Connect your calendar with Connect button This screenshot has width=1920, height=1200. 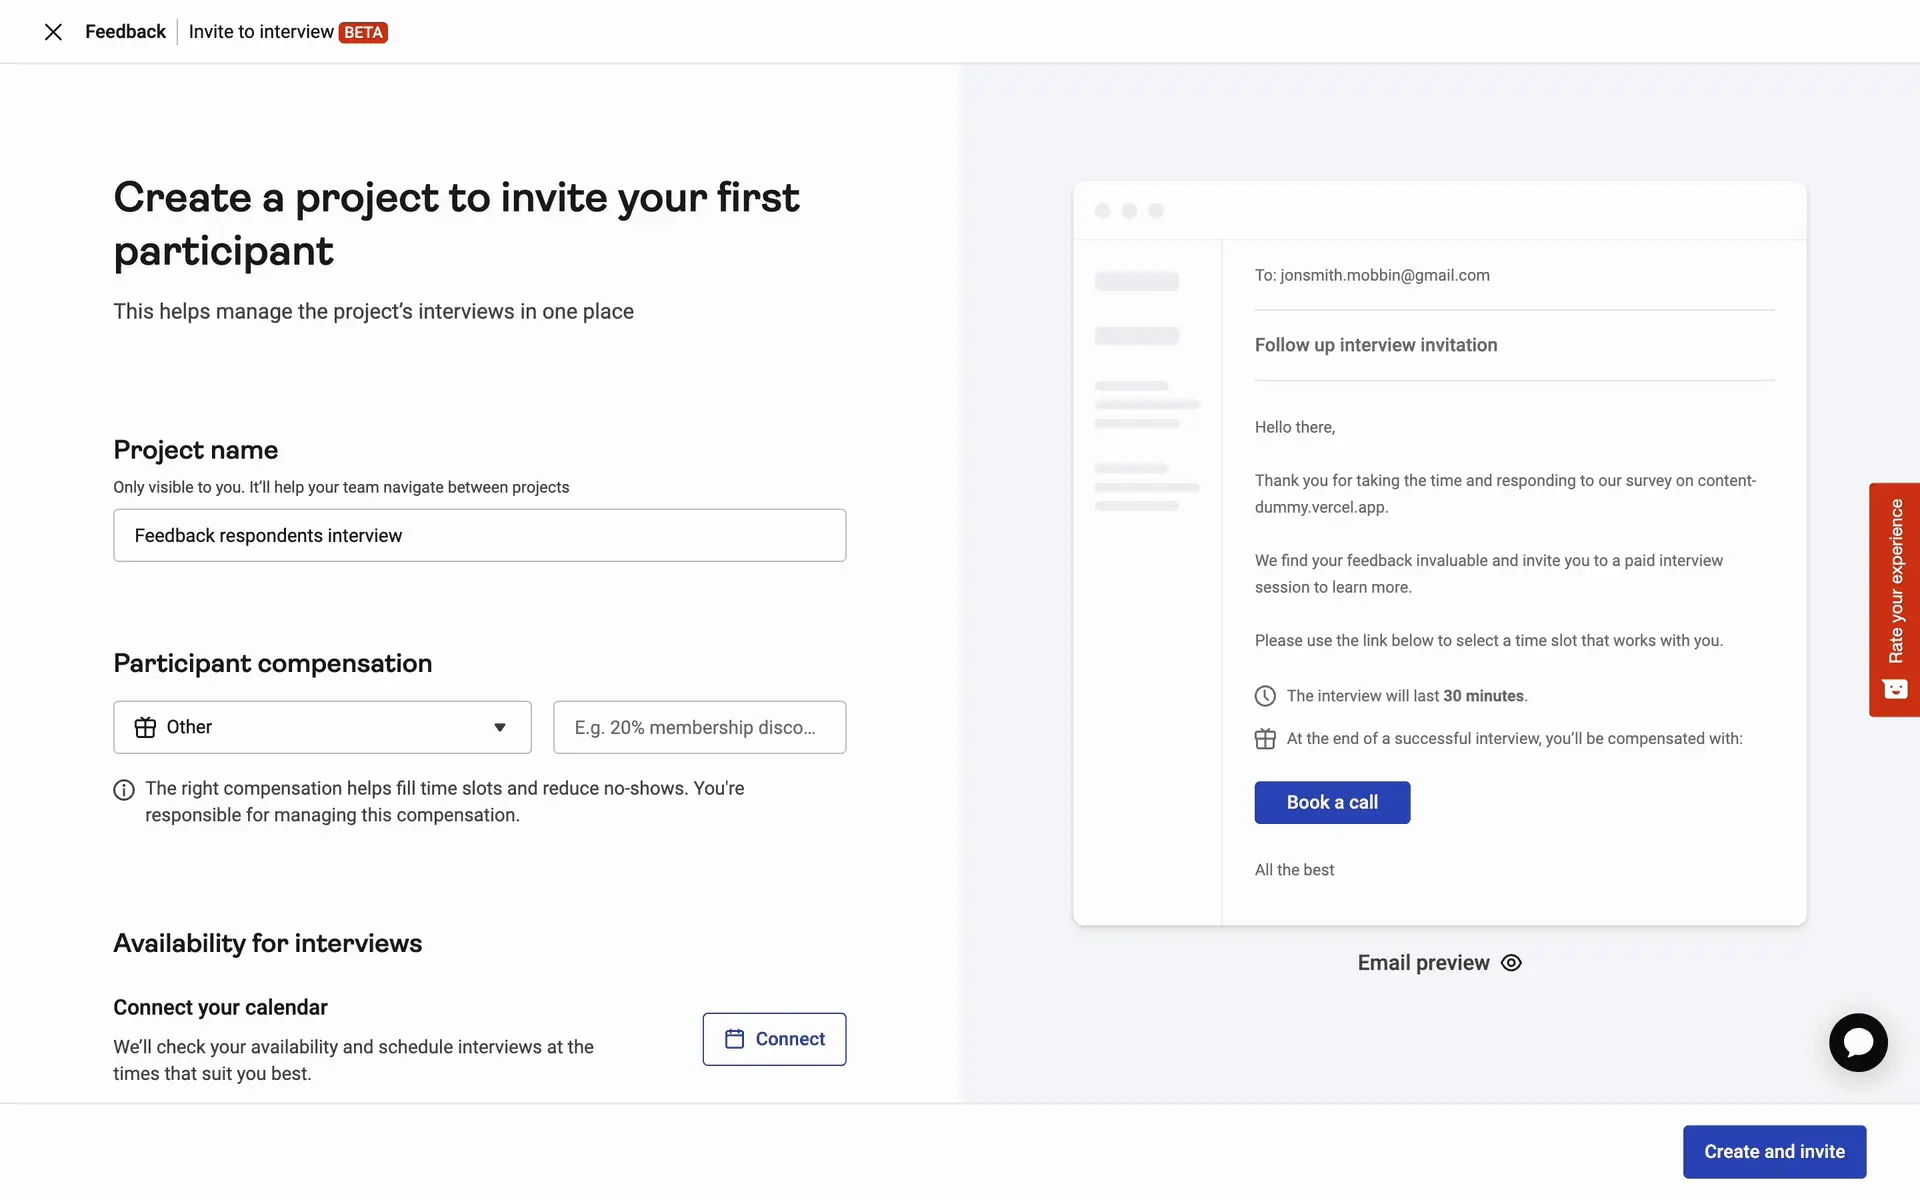774,1039
